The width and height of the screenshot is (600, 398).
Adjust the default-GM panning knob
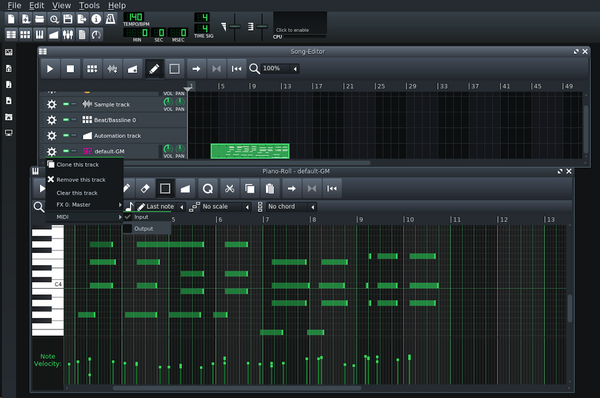pos(180,149)
